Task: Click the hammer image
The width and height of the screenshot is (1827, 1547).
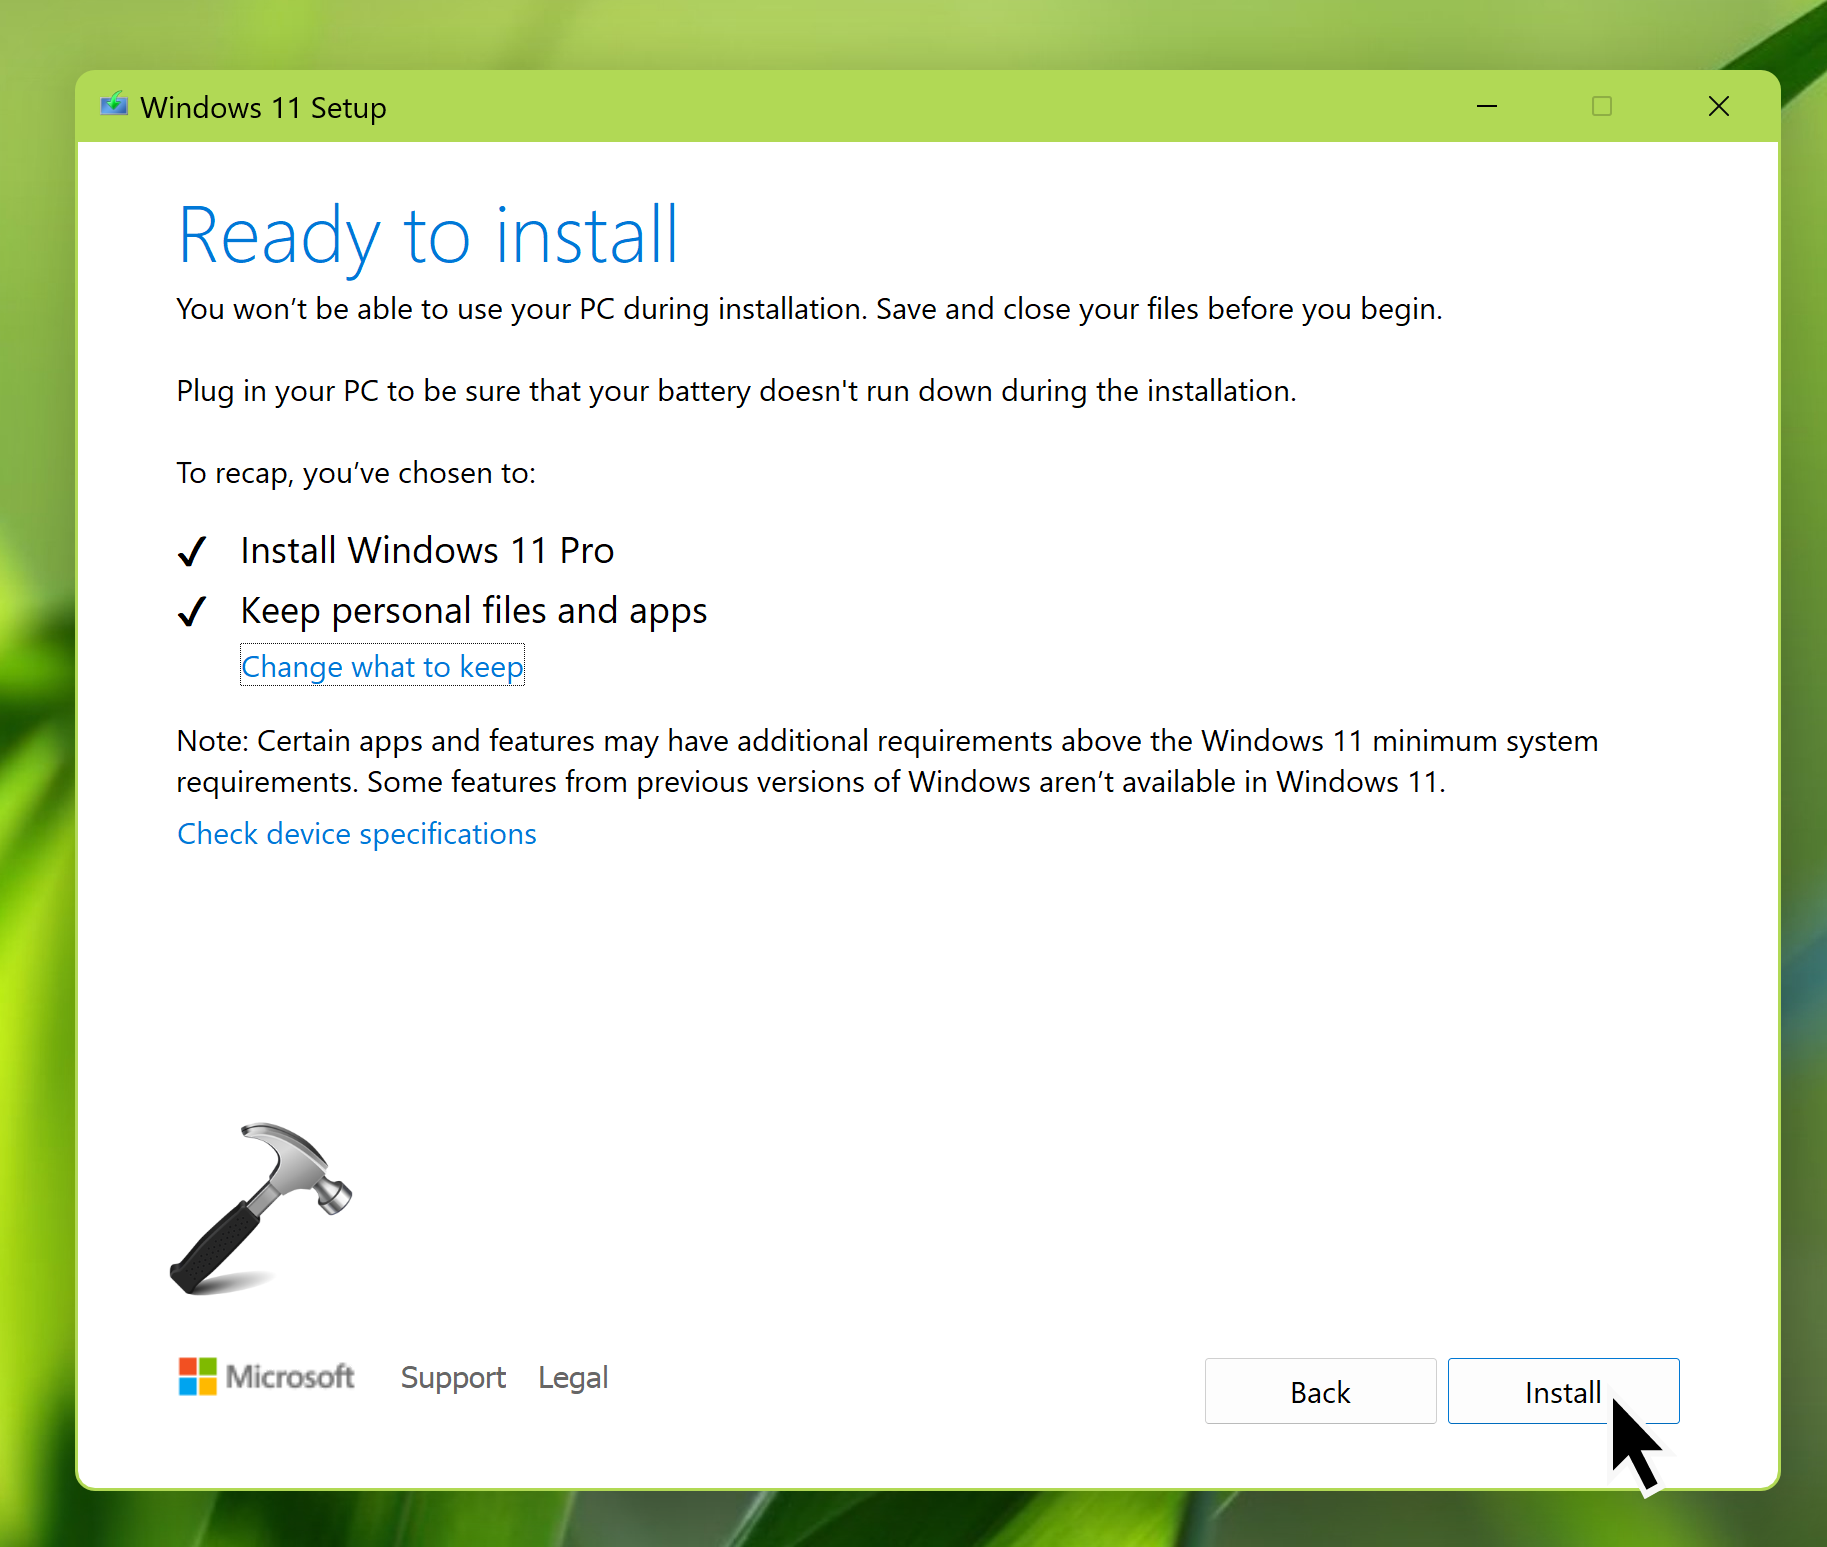Action: (x=262, y=1208)
